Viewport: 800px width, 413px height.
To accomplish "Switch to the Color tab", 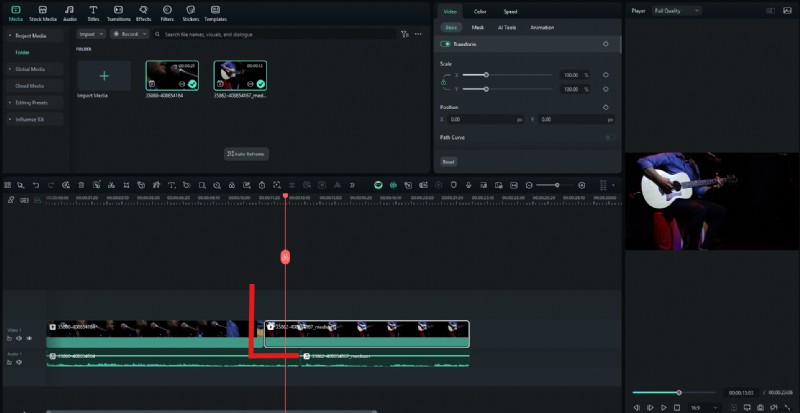I will pos(480,11).
